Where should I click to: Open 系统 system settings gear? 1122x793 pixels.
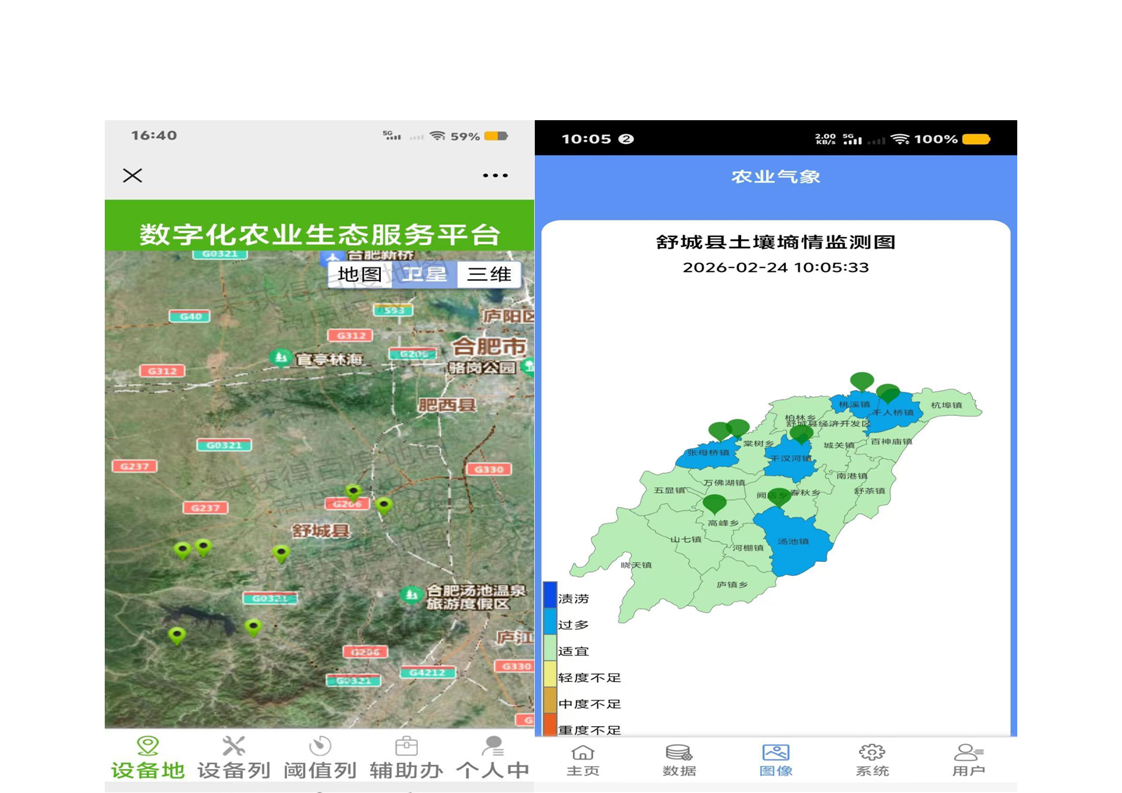point(872,760)
